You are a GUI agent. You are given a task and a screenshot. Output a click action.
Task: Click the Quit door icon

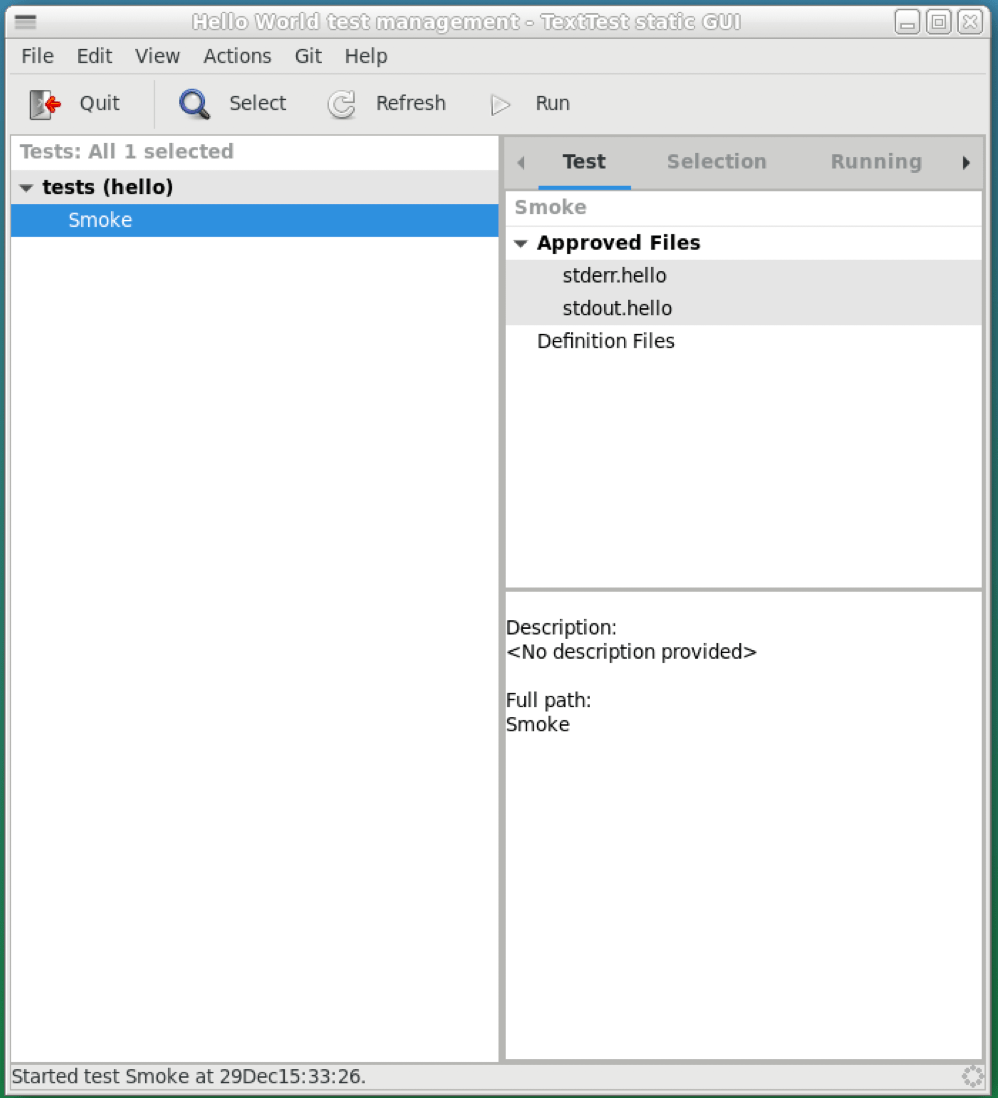[45, 104]
